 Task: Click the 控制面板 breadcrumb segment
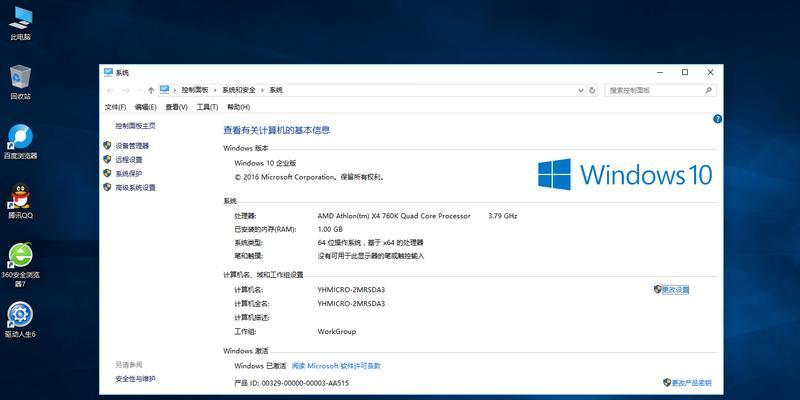click(x=195, y=90)
